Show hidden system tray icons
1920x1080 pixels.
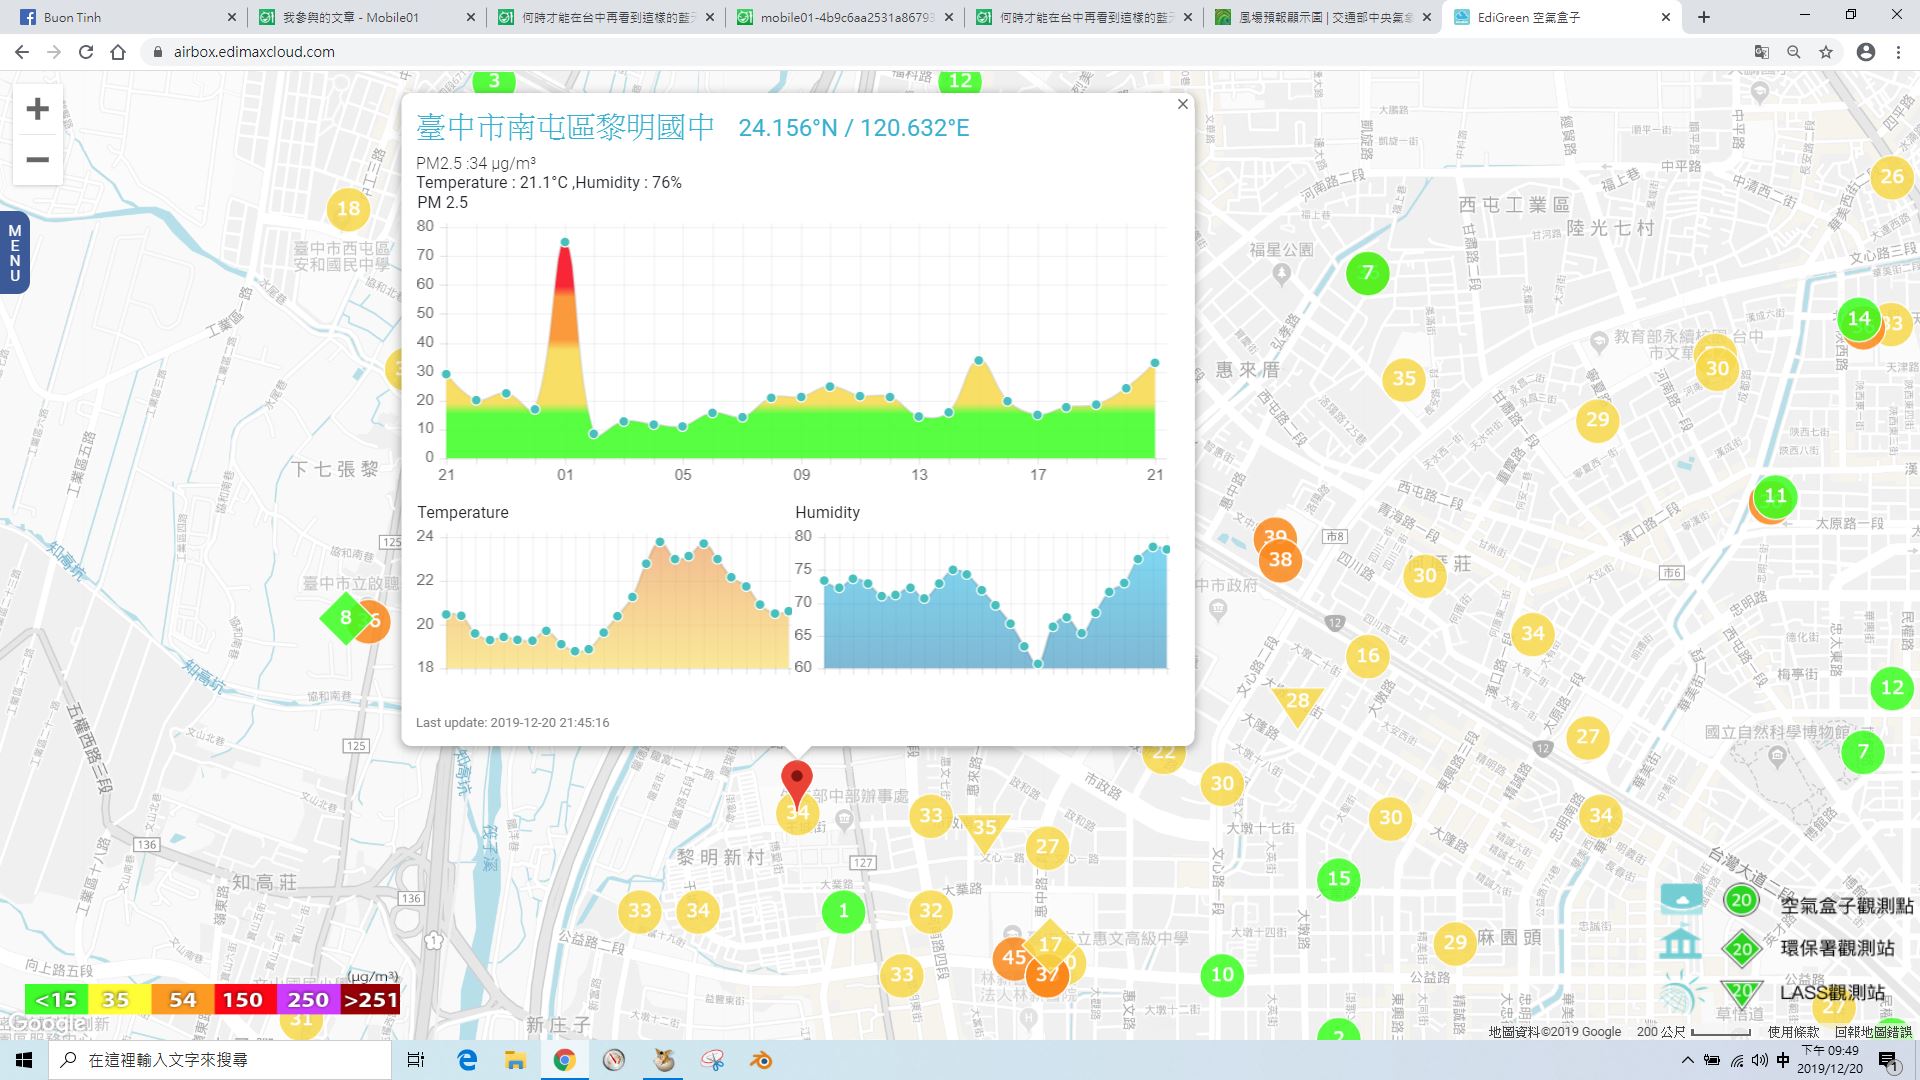coord(1688,1060)
